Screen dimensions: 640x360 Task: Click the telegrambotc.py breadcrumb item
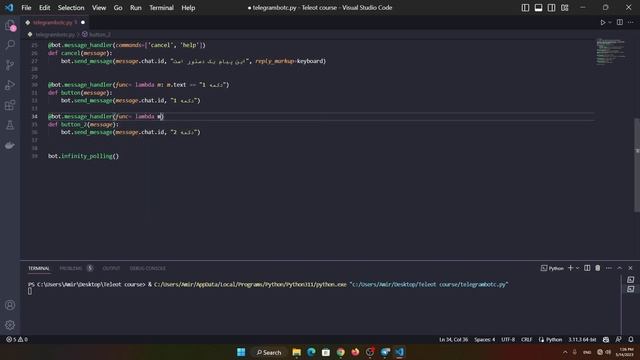pos(51,35)
